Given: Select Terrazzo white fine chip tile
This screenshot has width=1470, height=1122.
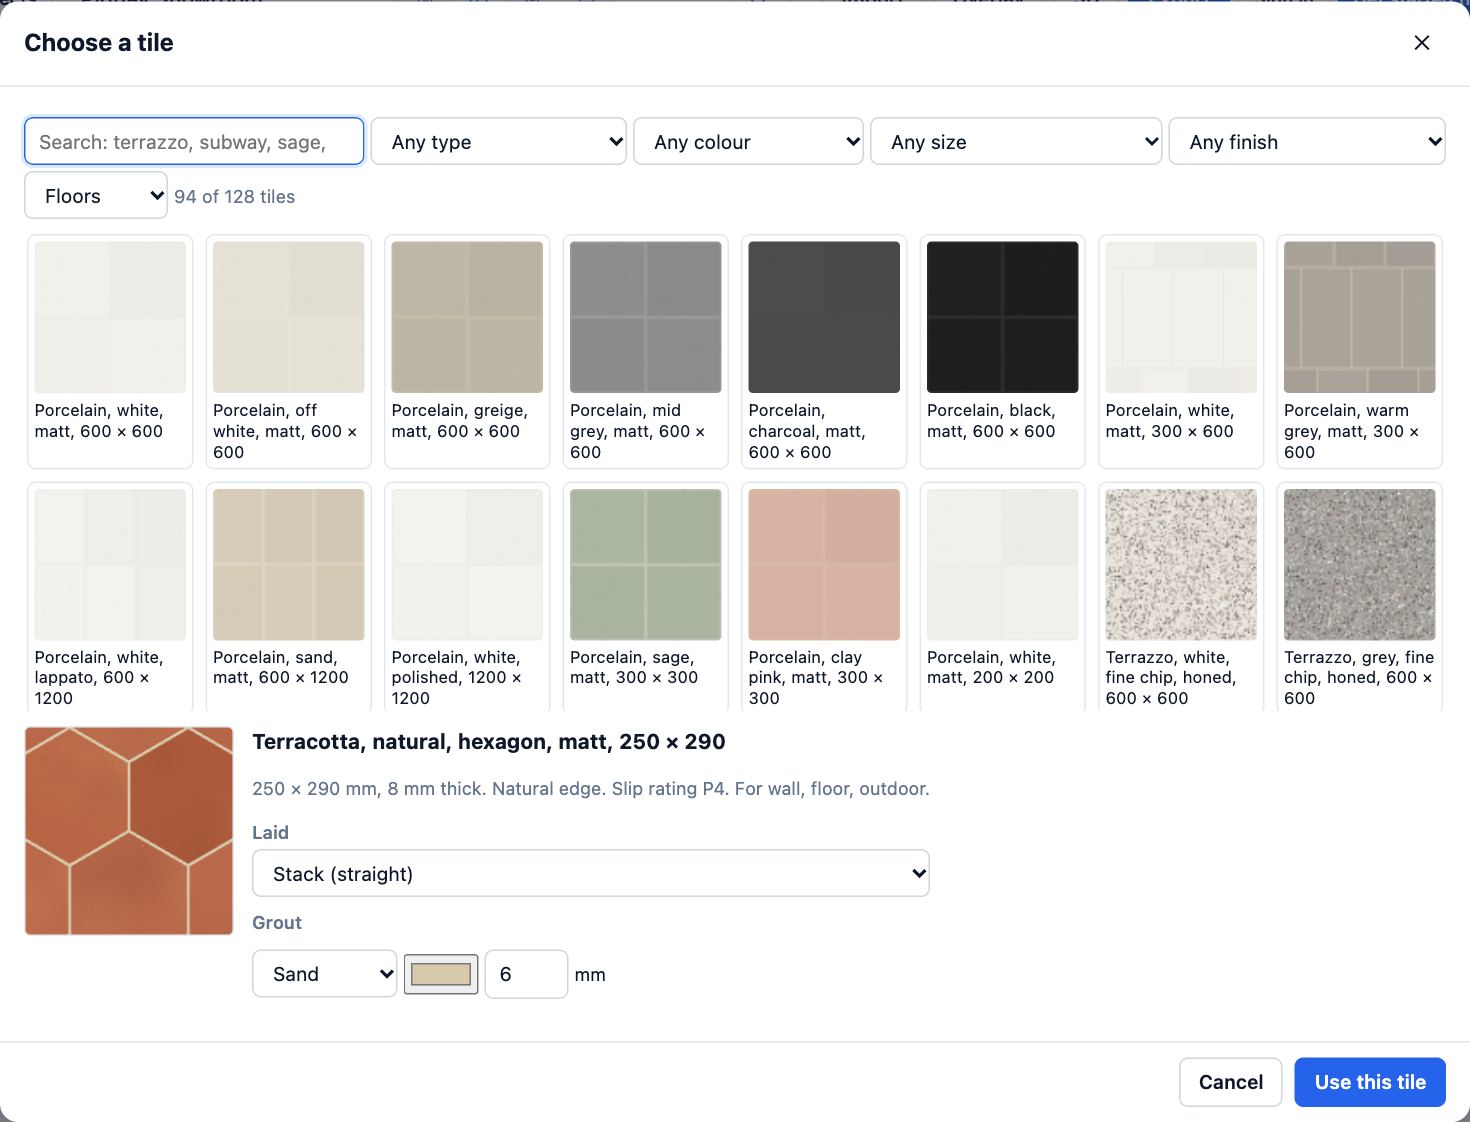Looking at the screenshot, I should click(1181, 597).
